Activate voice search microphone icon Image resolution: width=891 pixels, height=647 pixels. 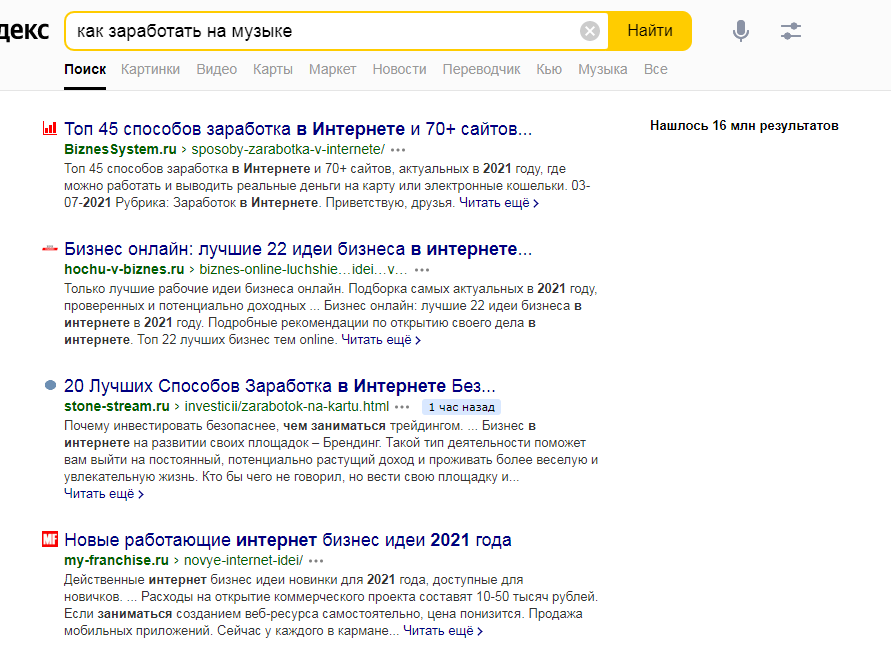click(x=740, y=31)
